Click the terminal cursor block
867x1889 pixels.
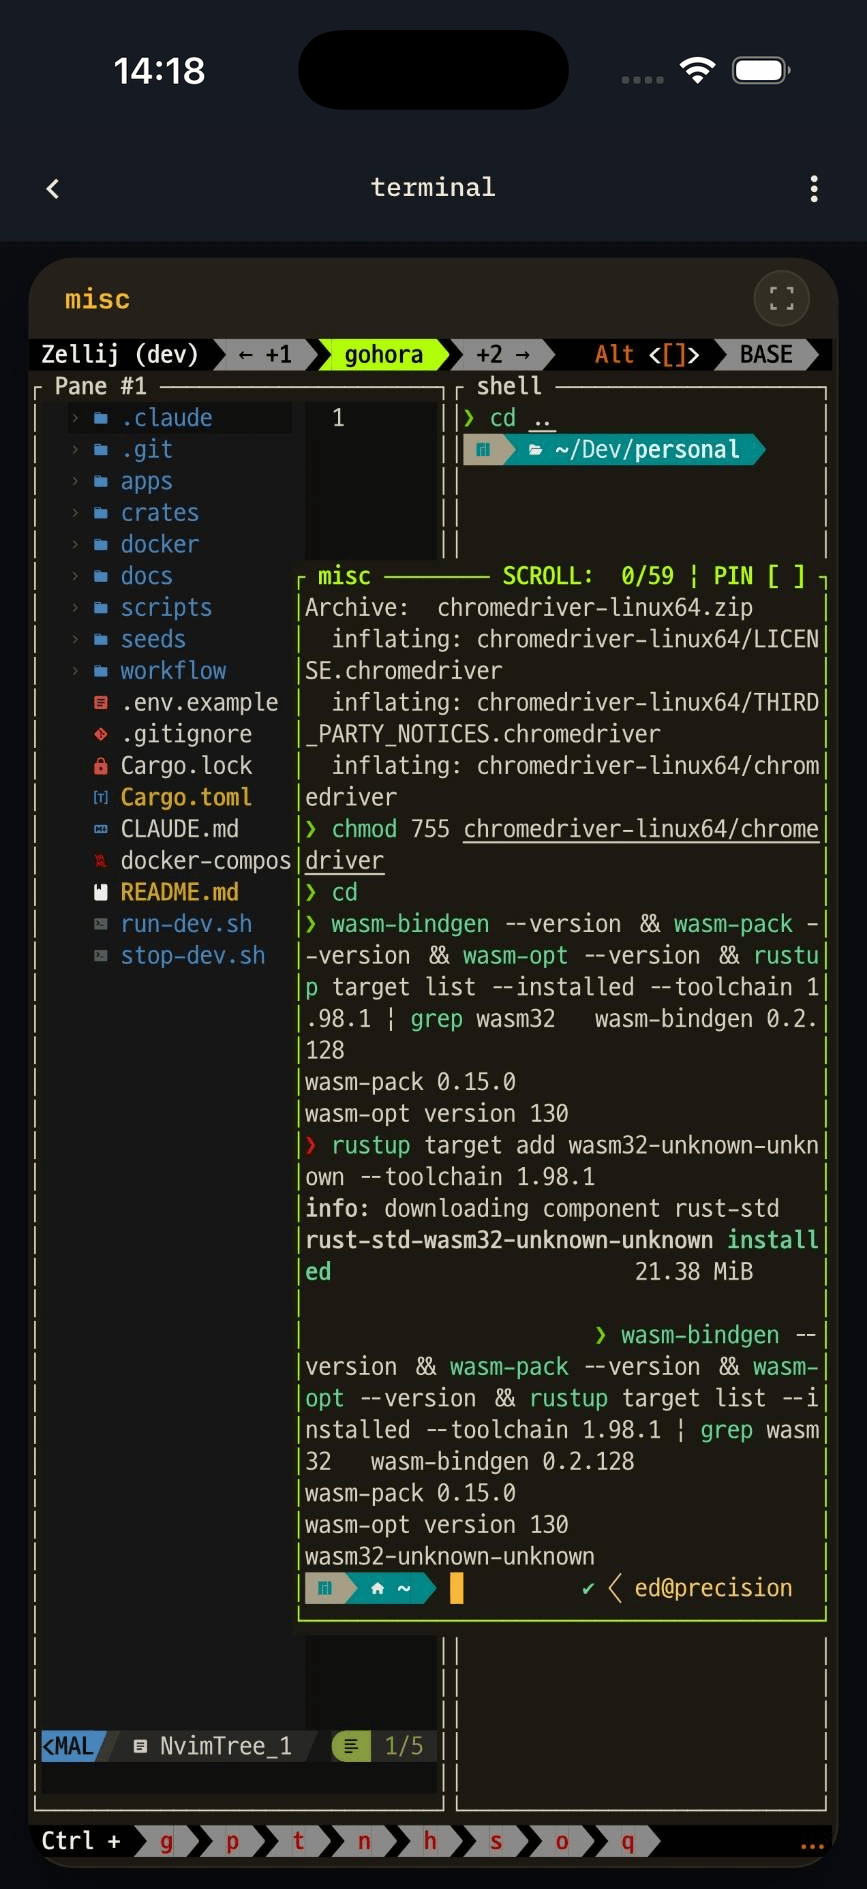457,1588
